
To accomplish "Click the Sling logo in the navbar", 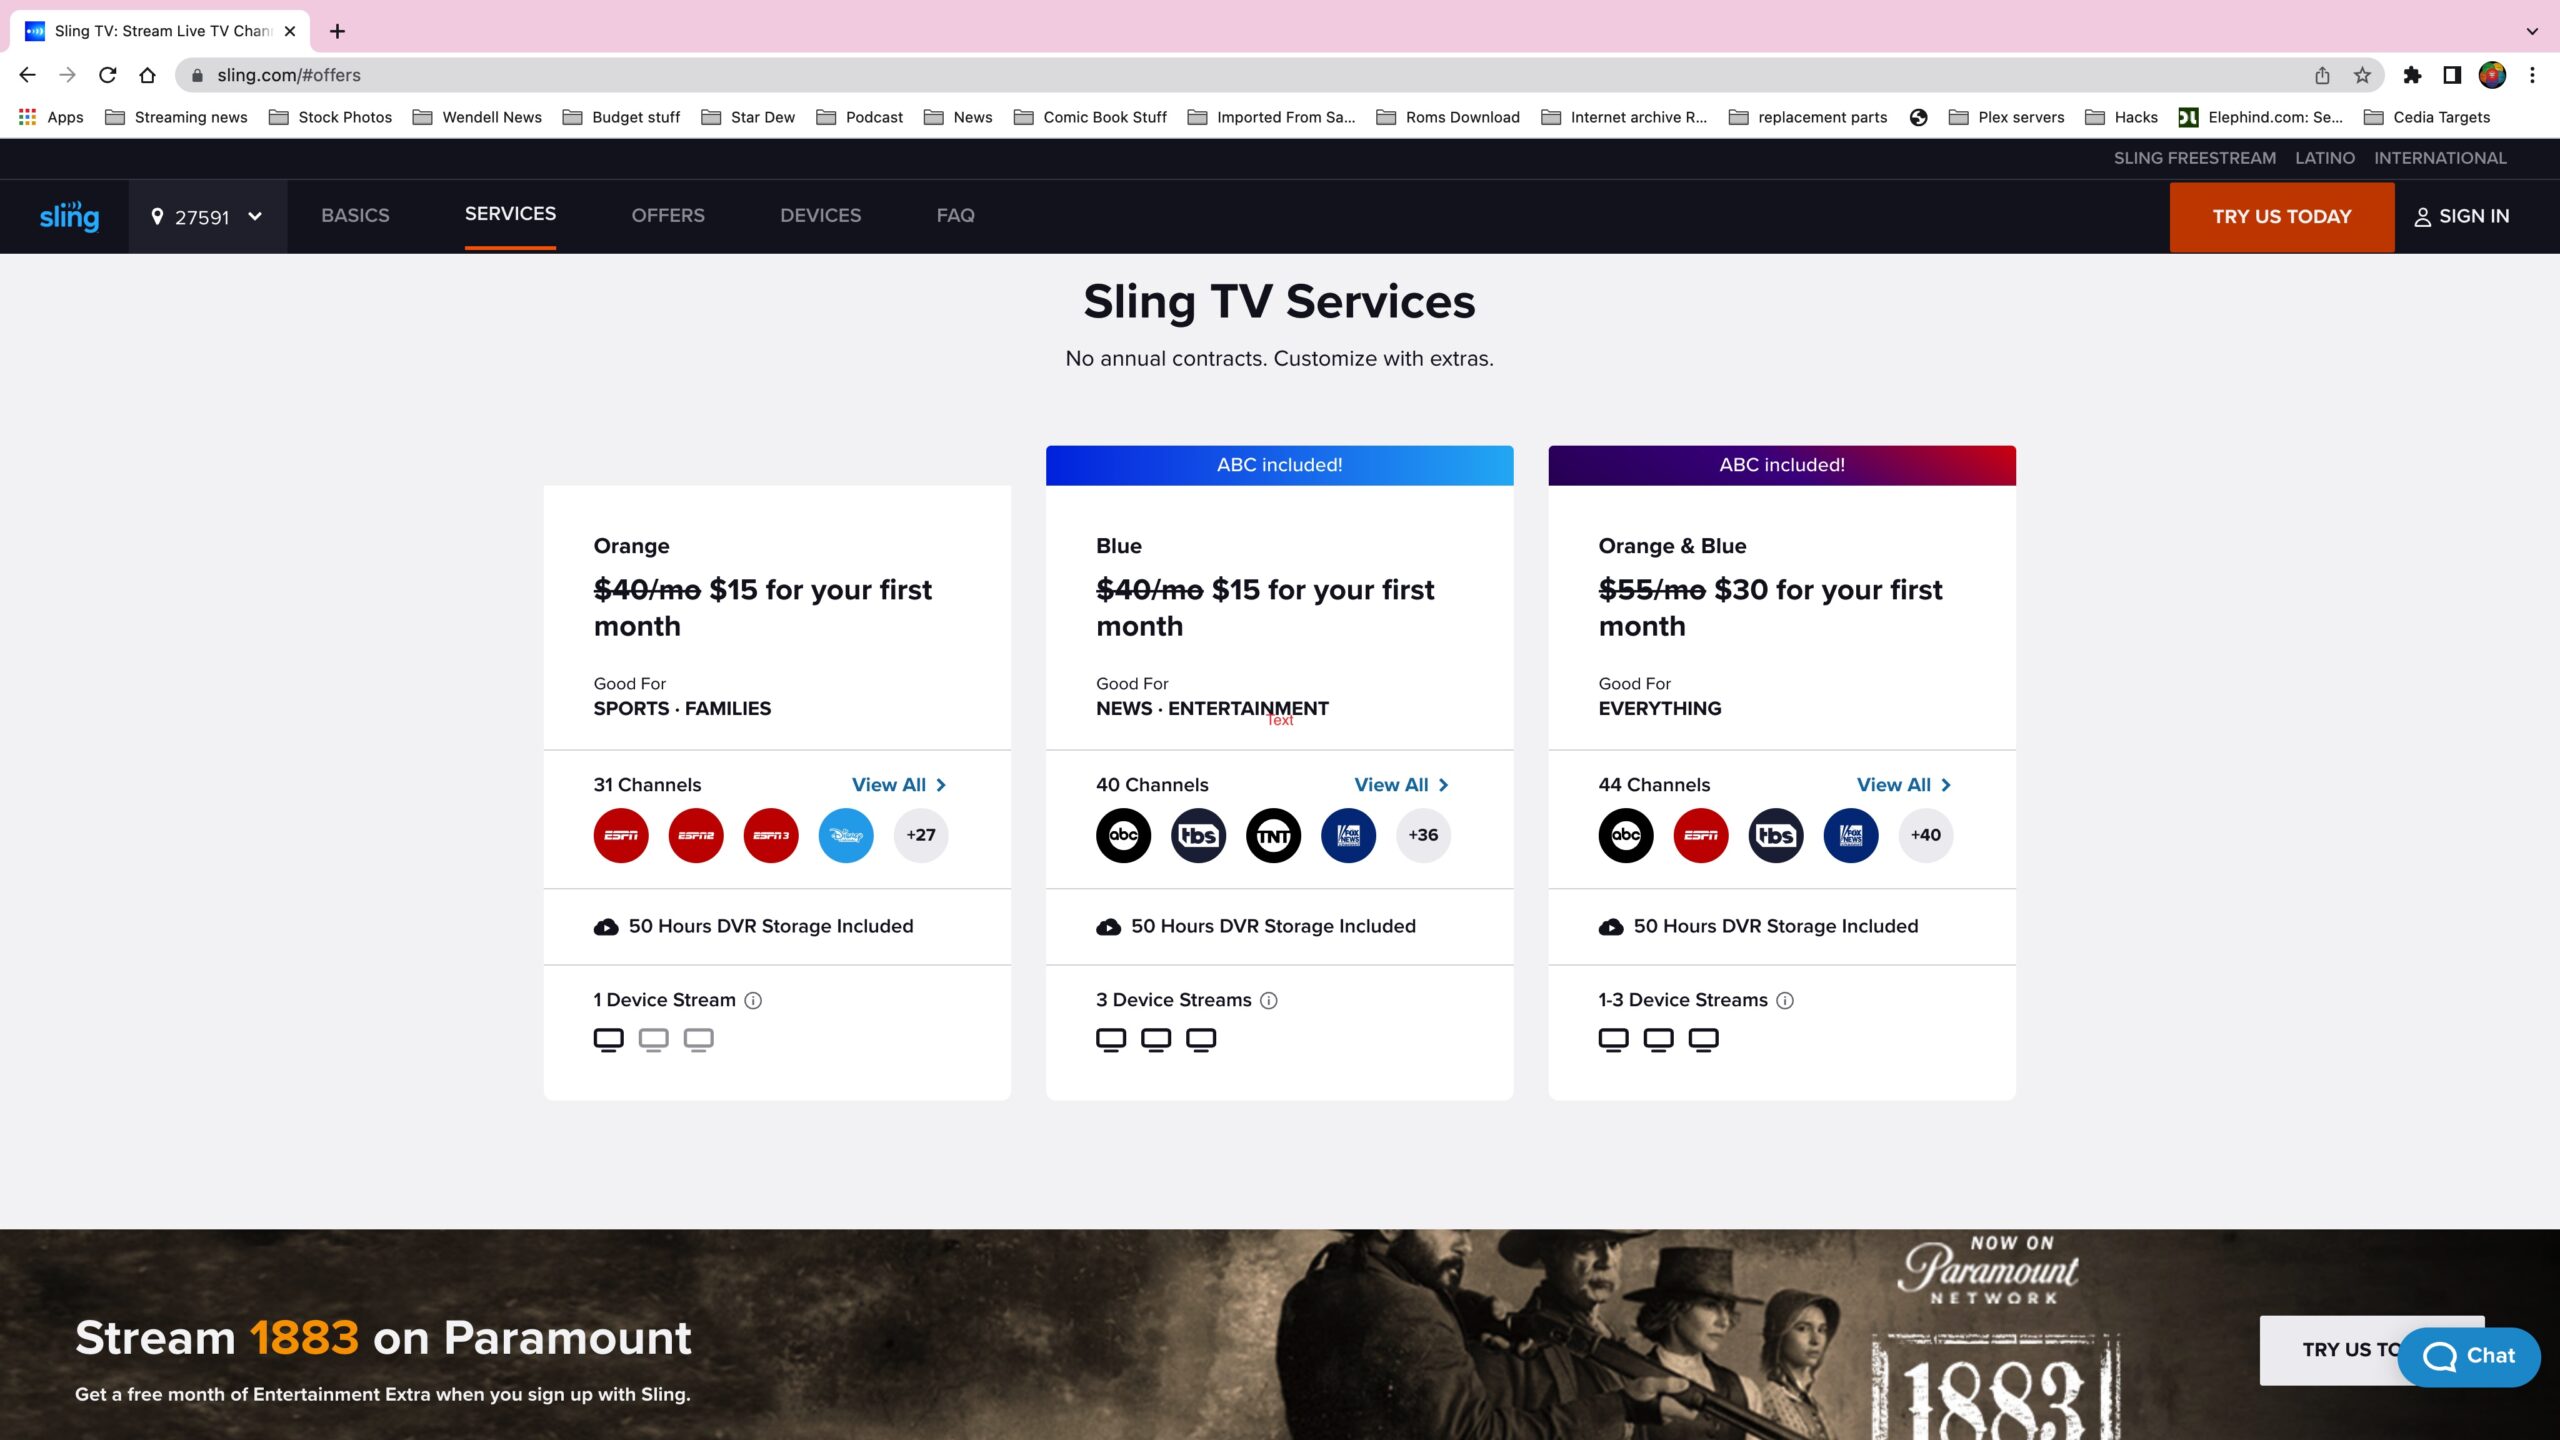I will point(69,216).
